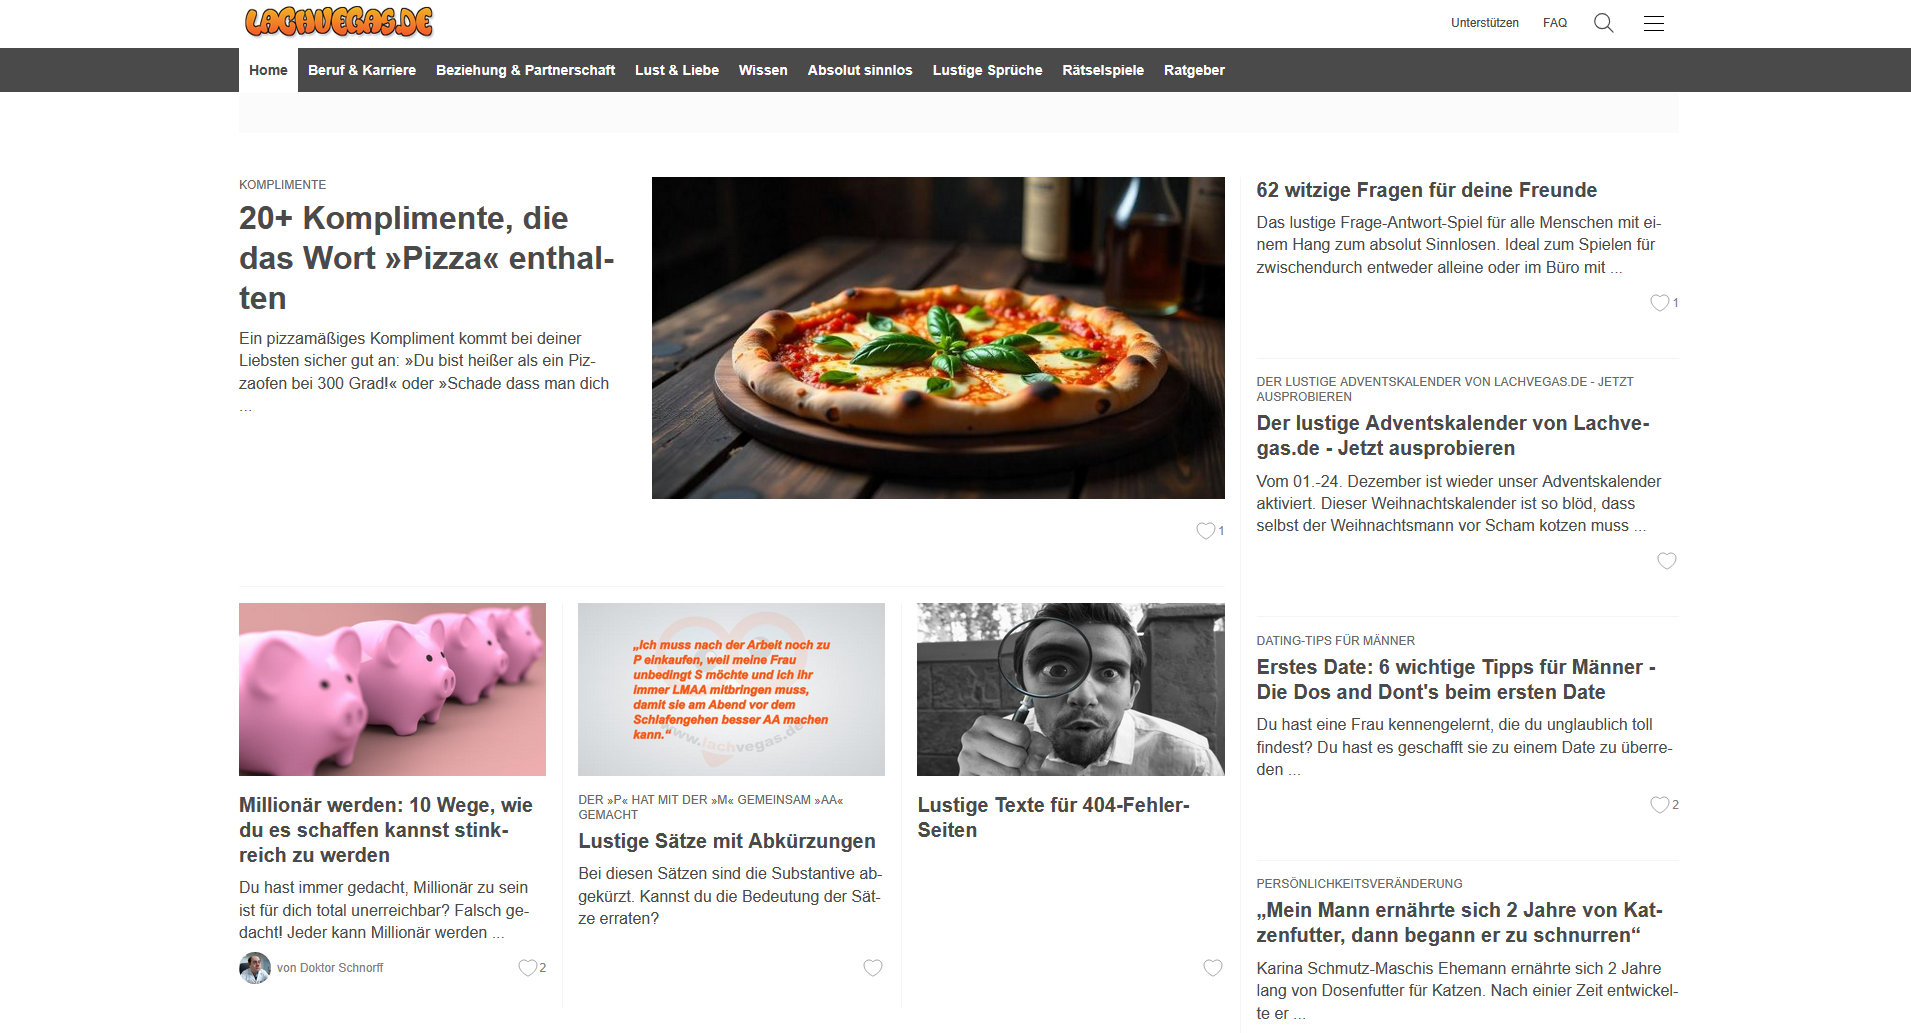This screenshot has height=1033, width=1911.
Task: Open Beziehung & Partnerschaft menu
Action: [526, 70]
